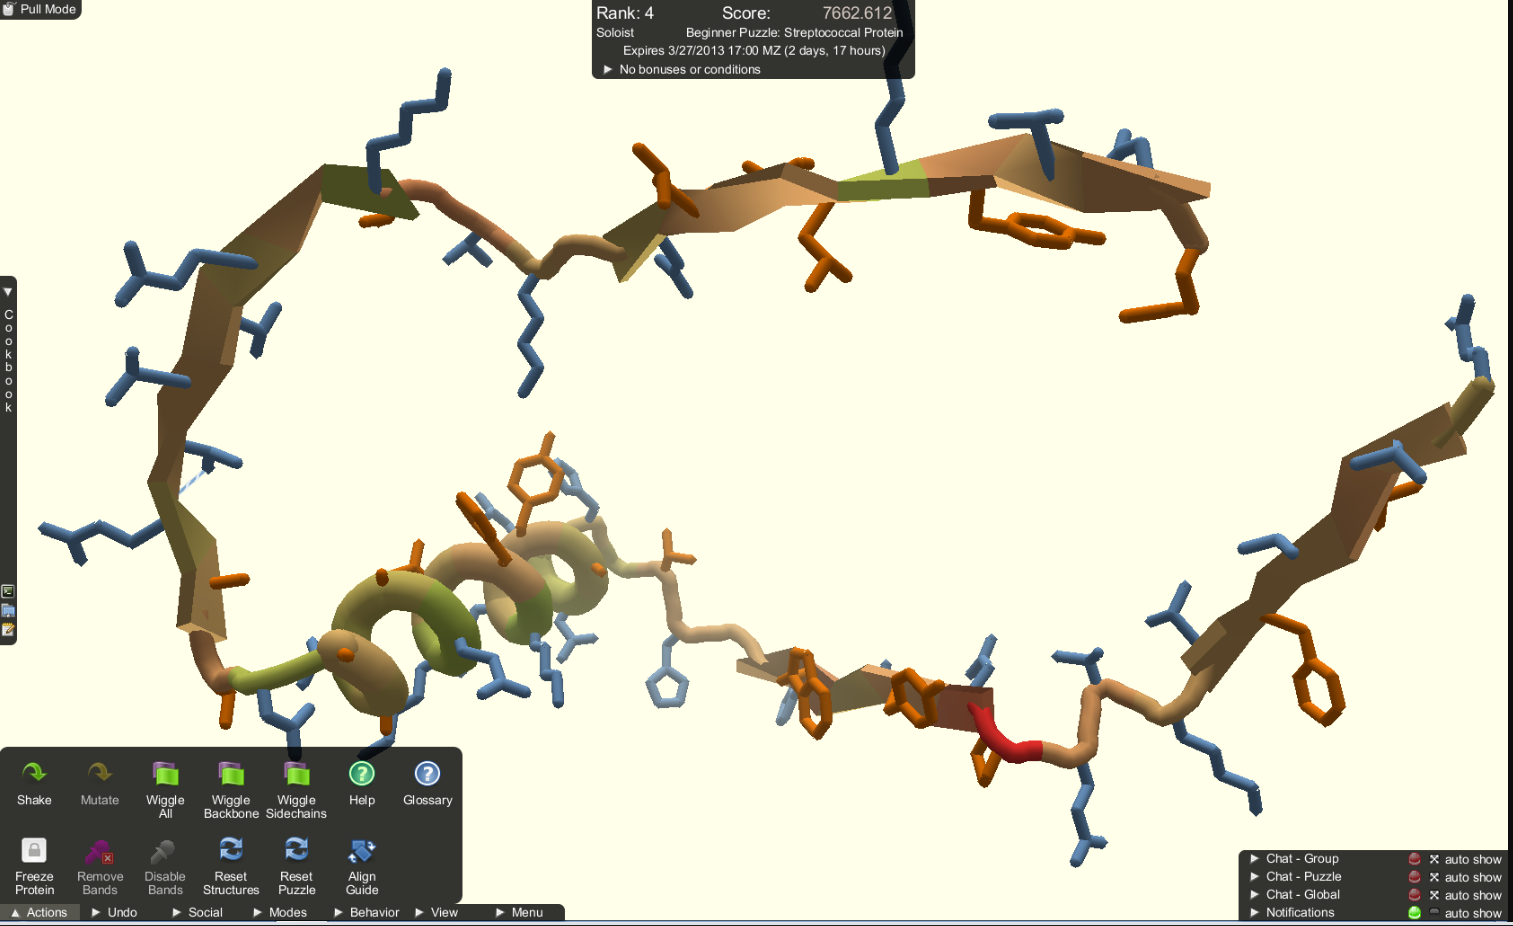Image resolution: width=1513 pixels, height=926 pixels.
Task: Open the Cookbook terminal script icon
Action: [x=8, y=592]
